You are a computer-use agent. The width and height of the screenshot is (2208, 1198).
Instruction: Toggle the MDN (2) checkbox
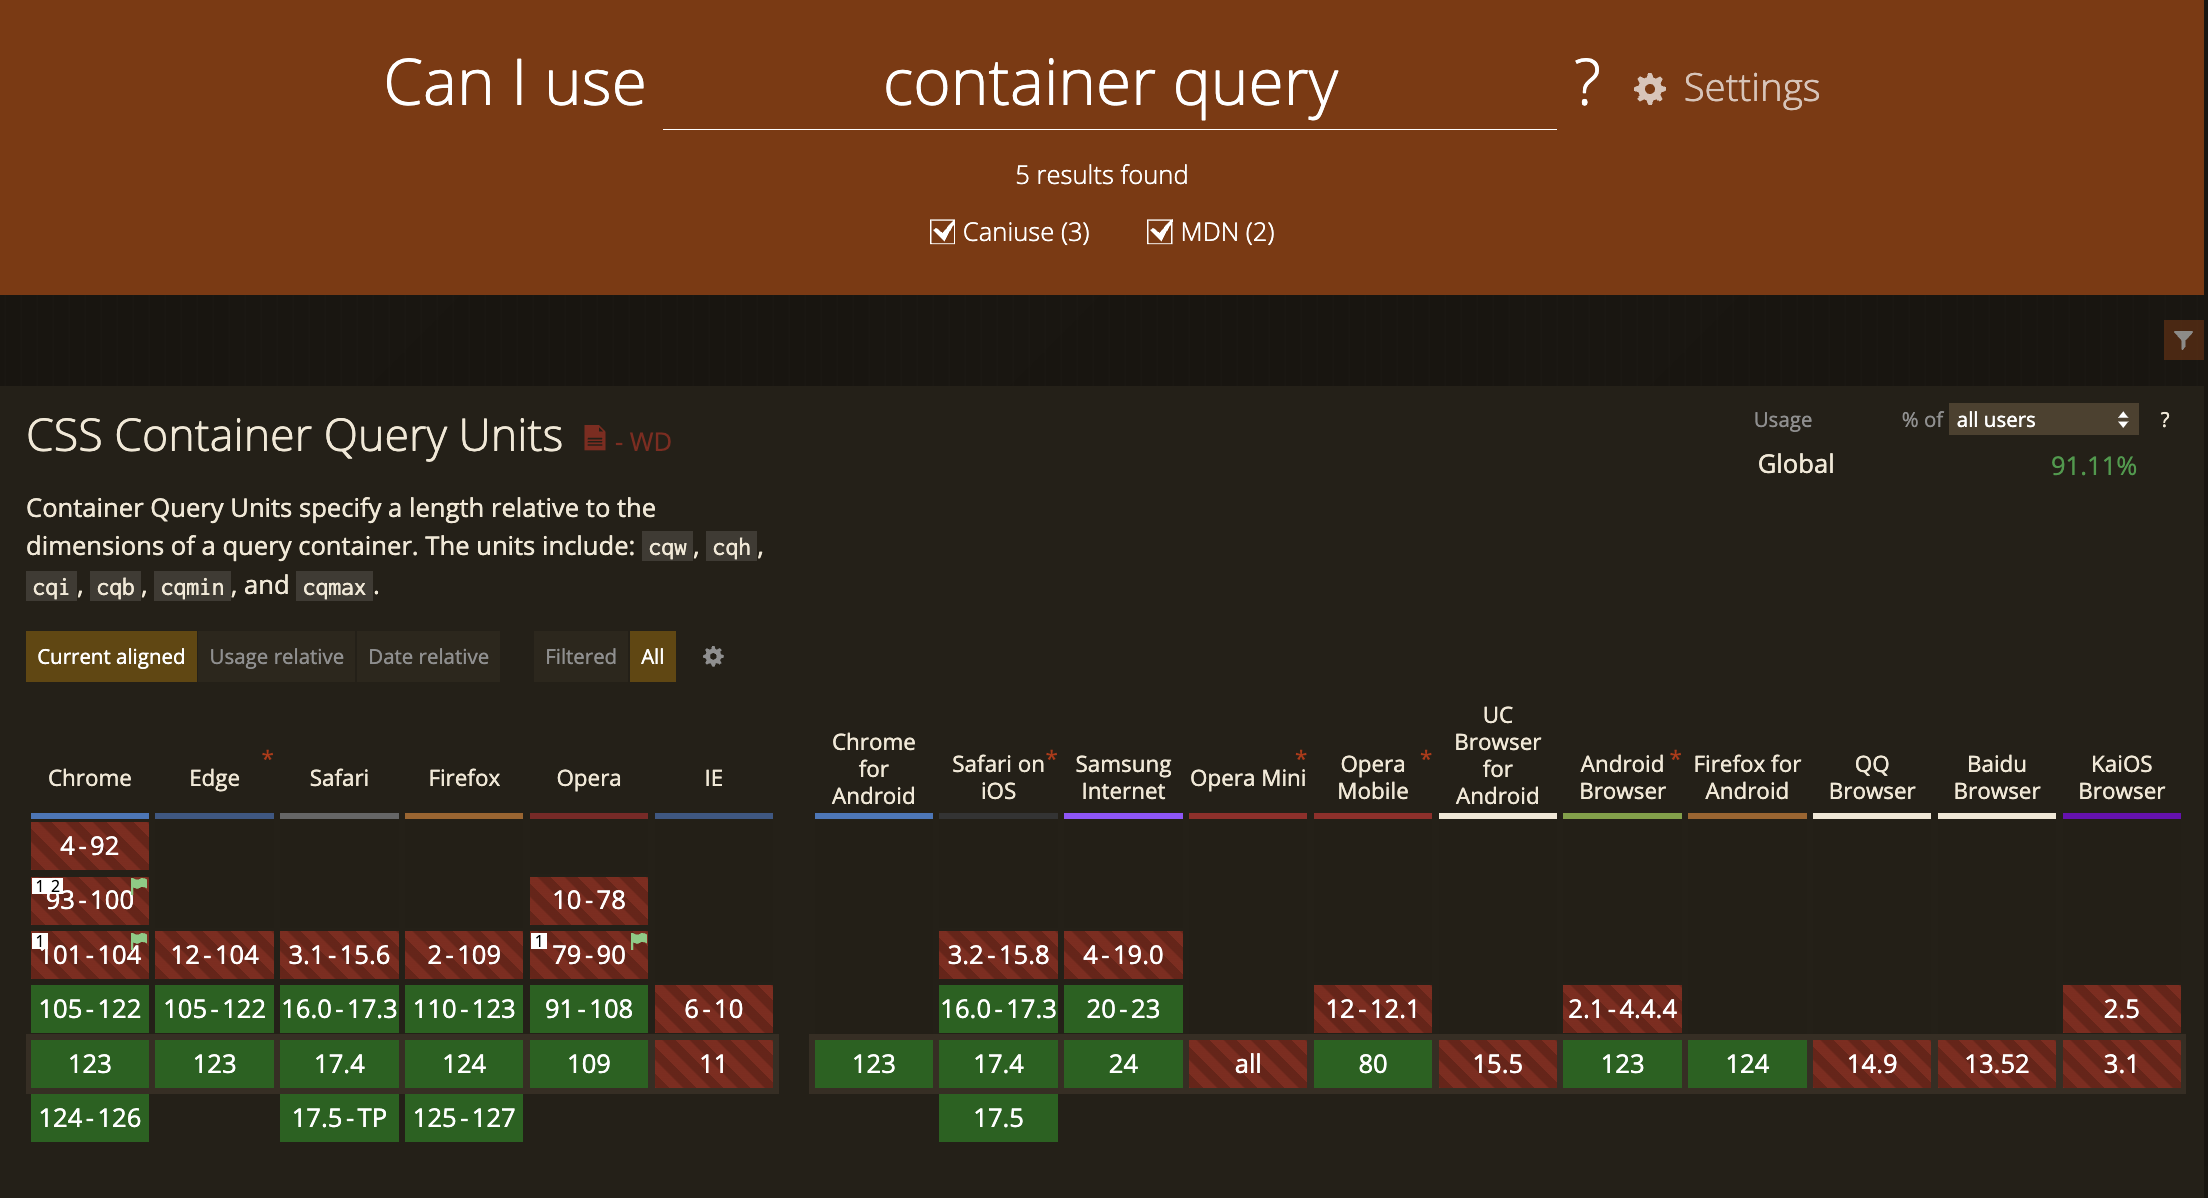pyautogui.click(x=1160, y=232)
